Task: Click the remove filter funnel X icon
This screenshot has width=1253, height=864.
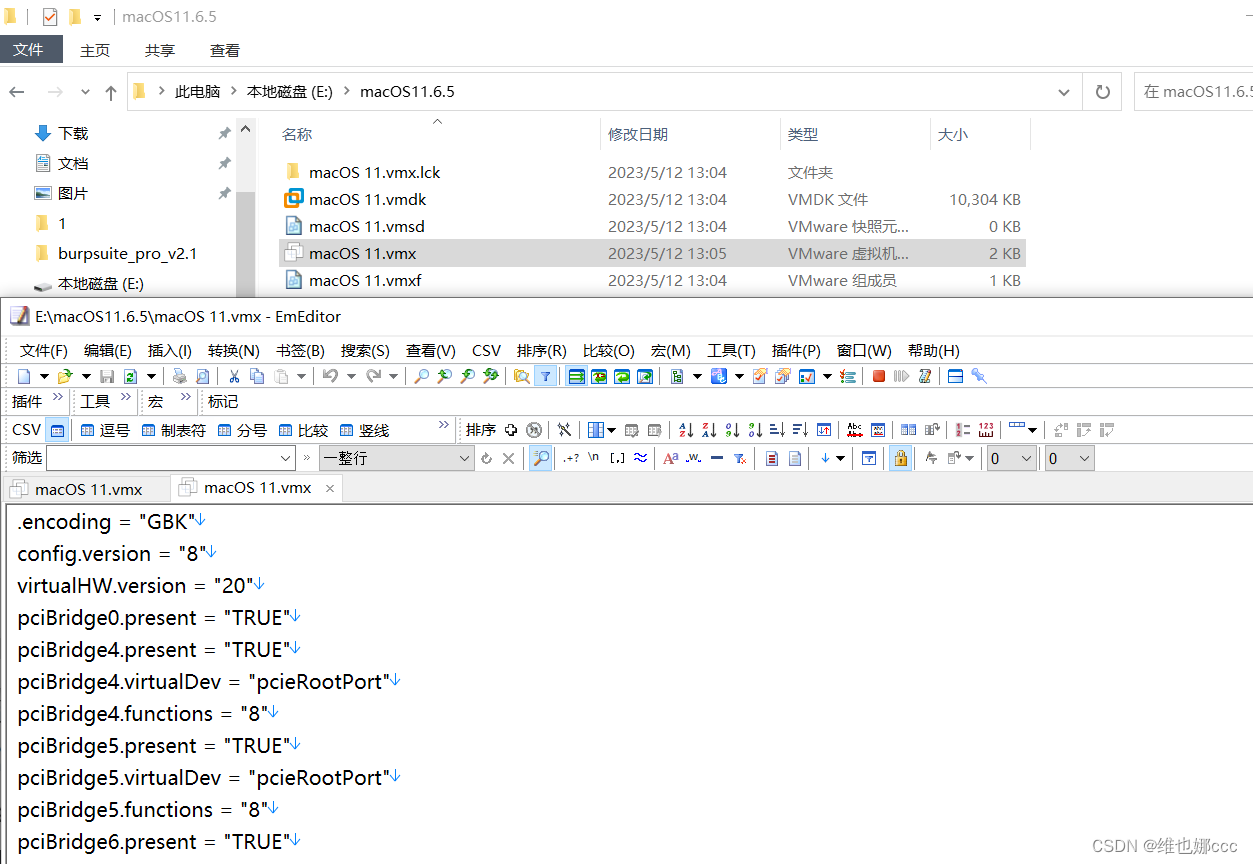Action: 740,458
